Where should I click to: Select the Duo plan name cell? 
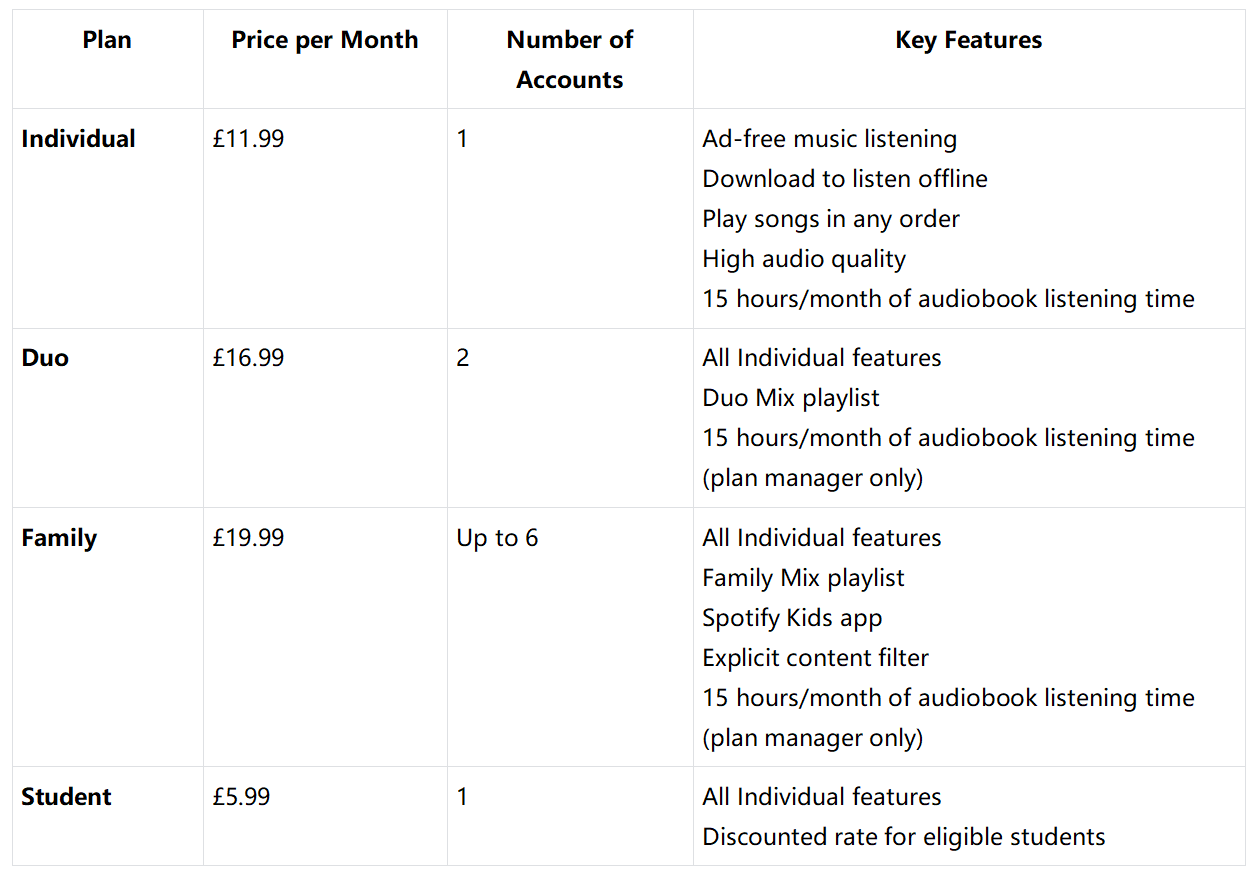point(45,358)
